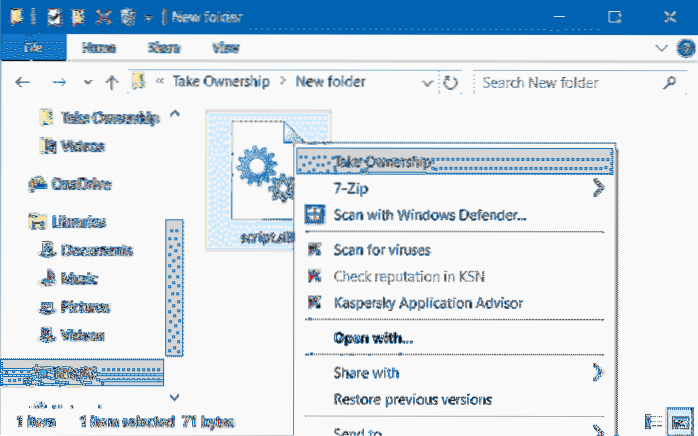Go up one folder level with Up arrow
698x436 pixels.
pyautogui.click(x=112, y=82)
